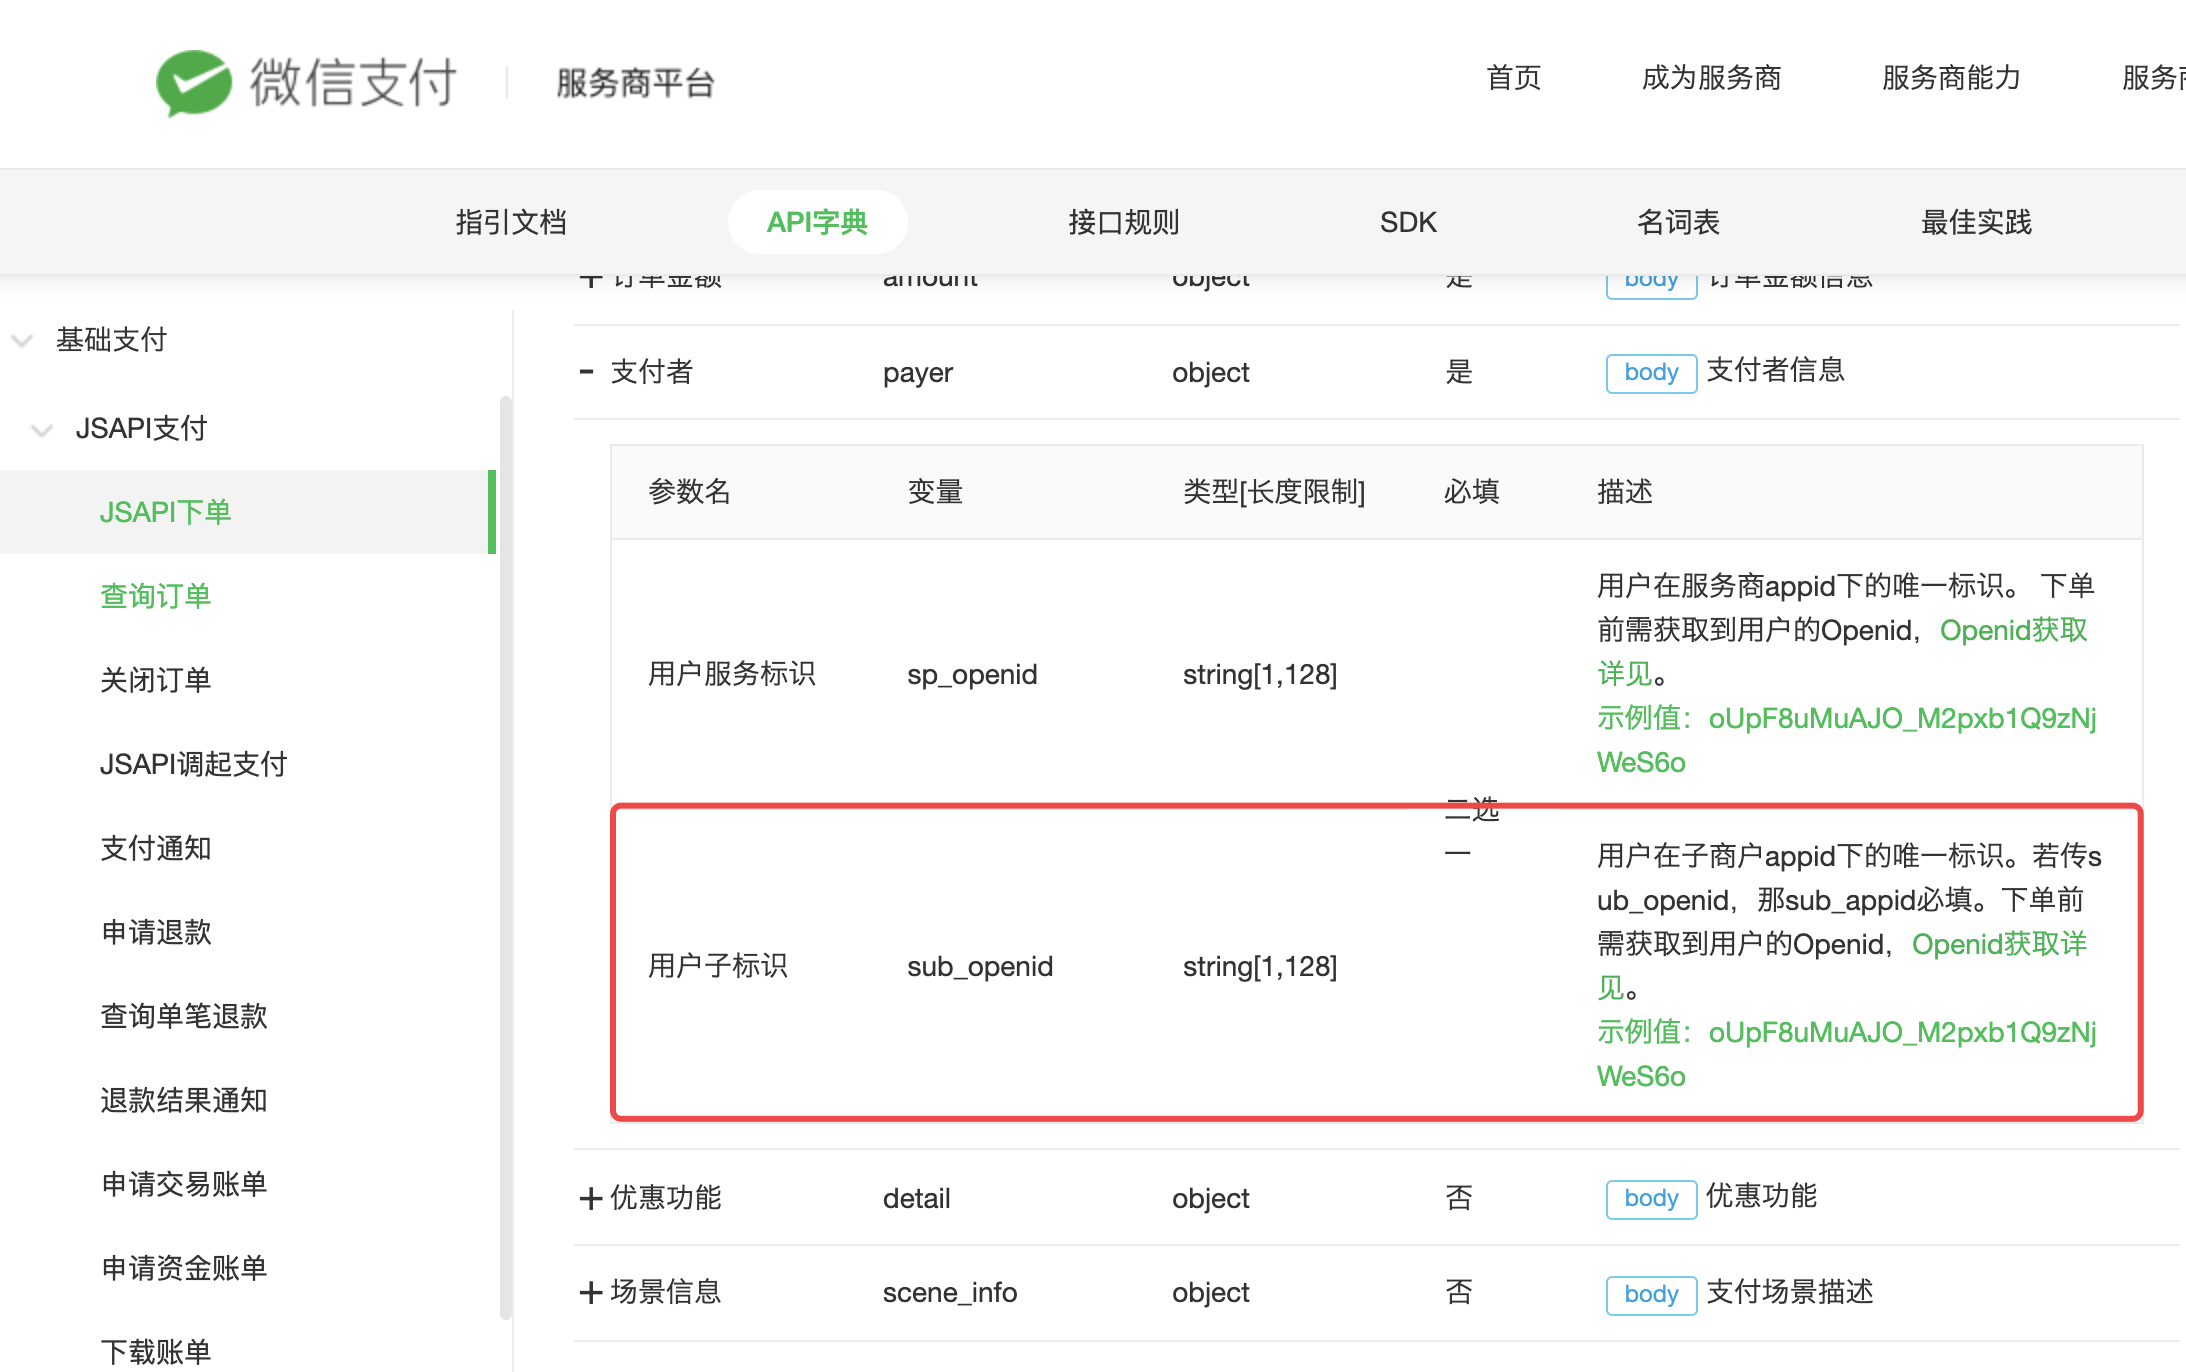The width and height of the screenshot is (2186, 1372).
Task: Click the body tag beside 支付者信息
Action: pyautogui.click(x=1651, y=373)
